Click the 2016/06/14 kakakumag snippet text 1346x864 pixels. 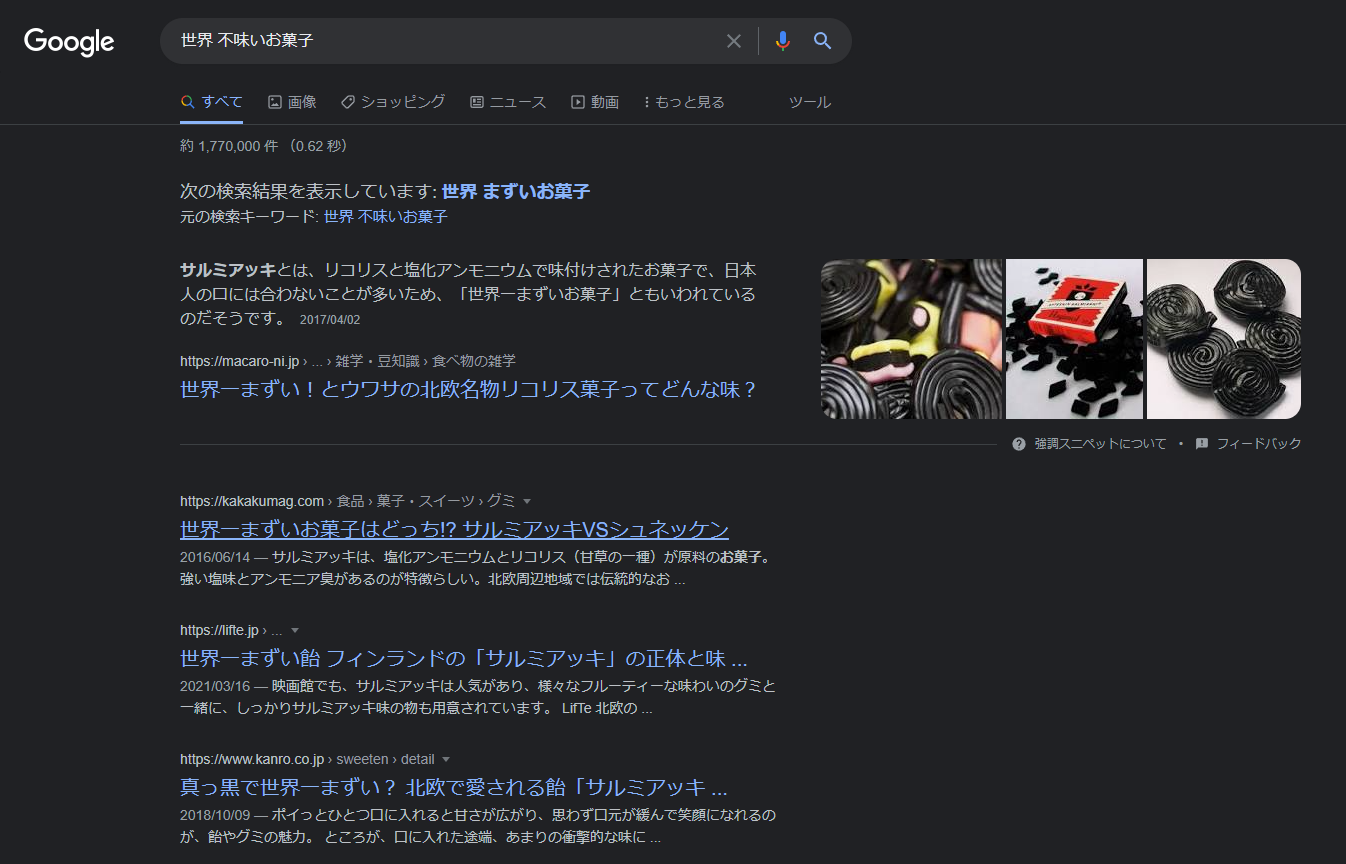[475, 568]
